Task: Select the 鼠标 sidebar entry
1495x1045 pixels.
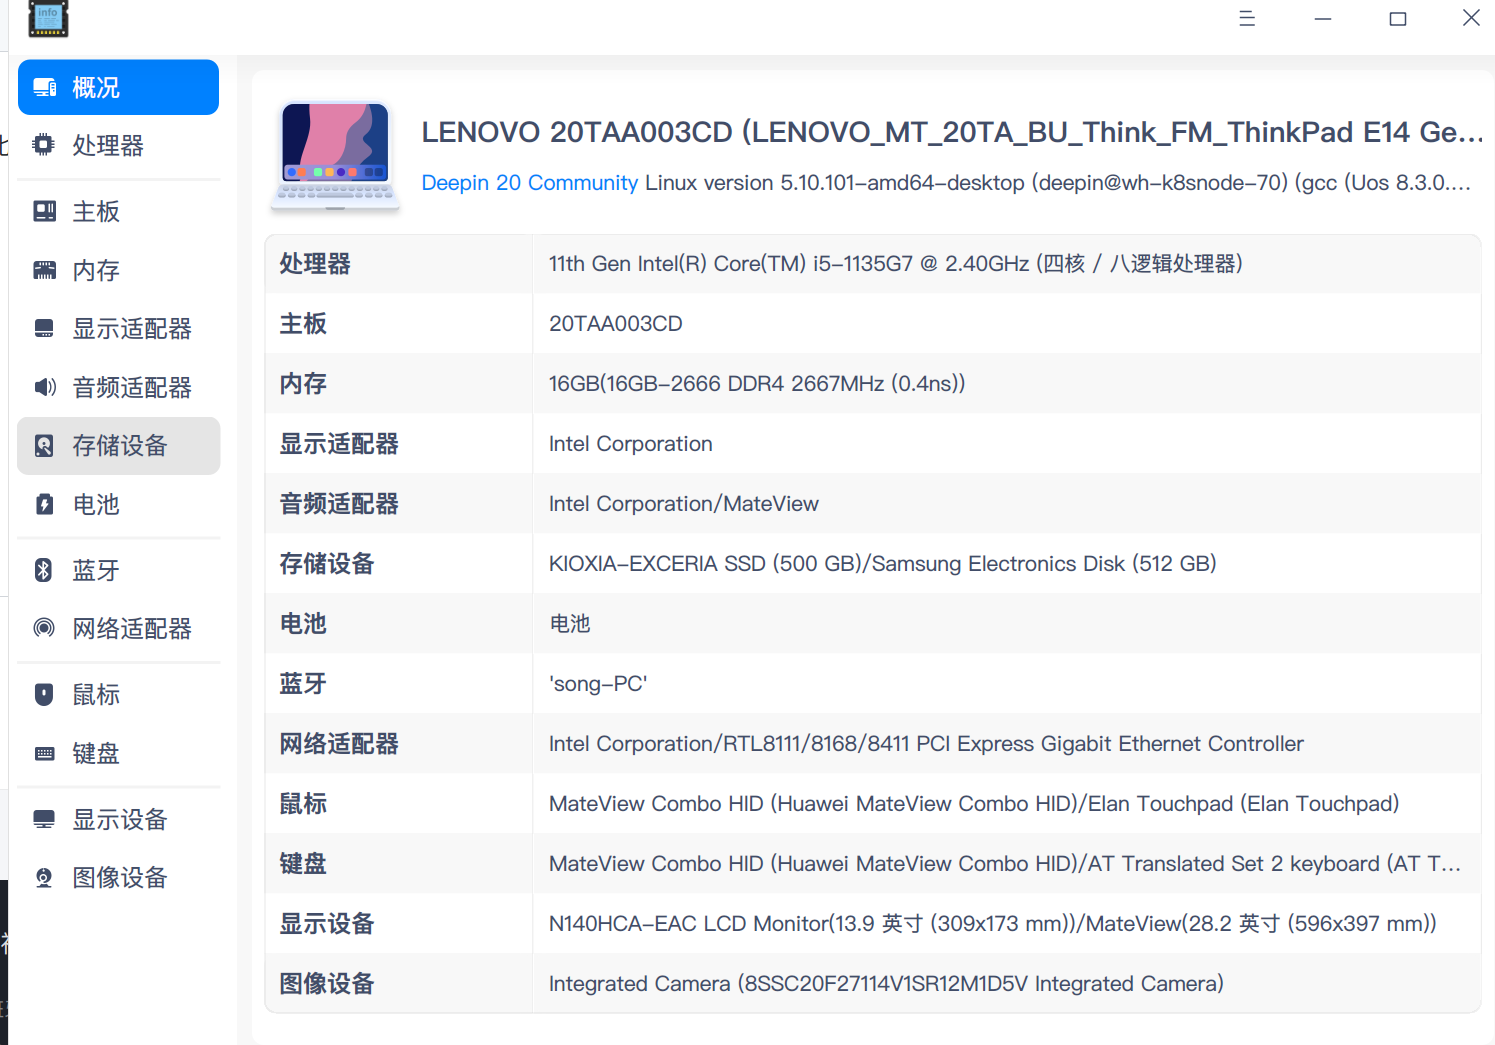Action: 118,694
